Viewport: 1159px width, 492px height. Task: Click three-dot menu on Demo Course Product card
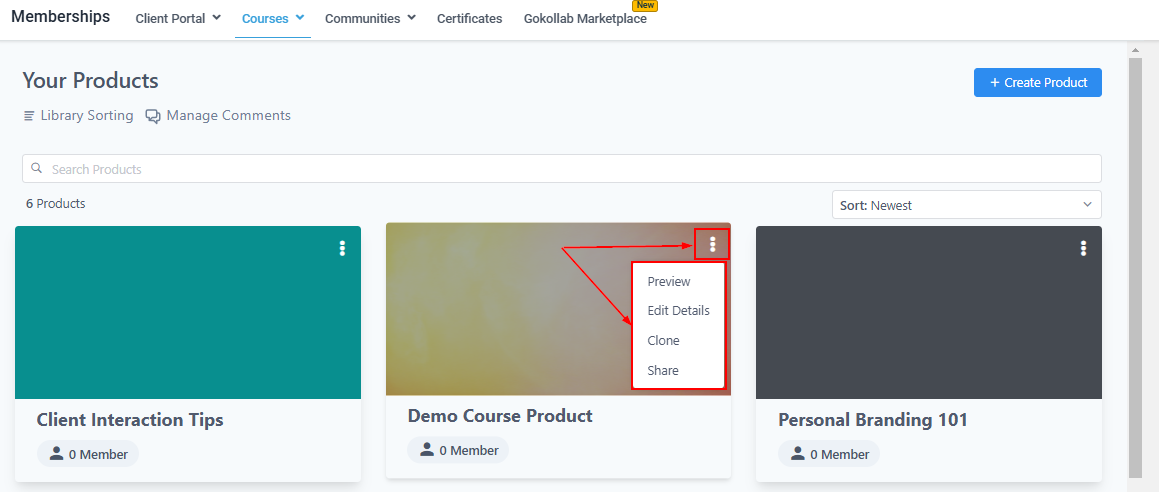712,244
